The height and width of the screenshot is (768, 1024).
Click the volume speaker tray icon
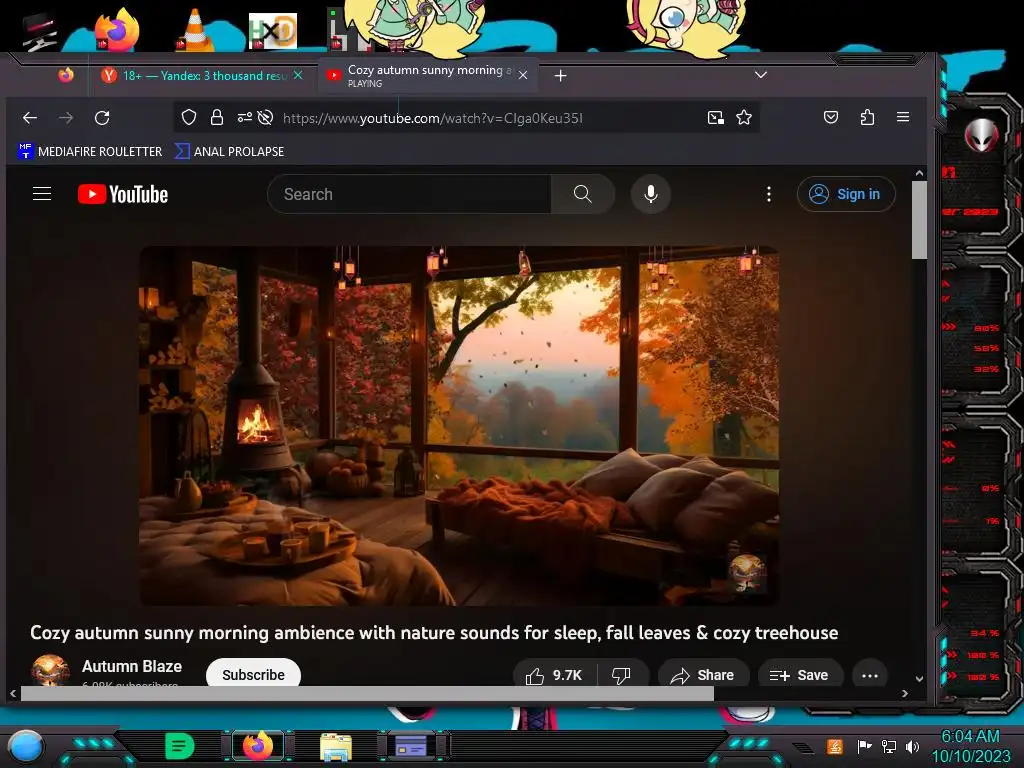click(912, 746)
